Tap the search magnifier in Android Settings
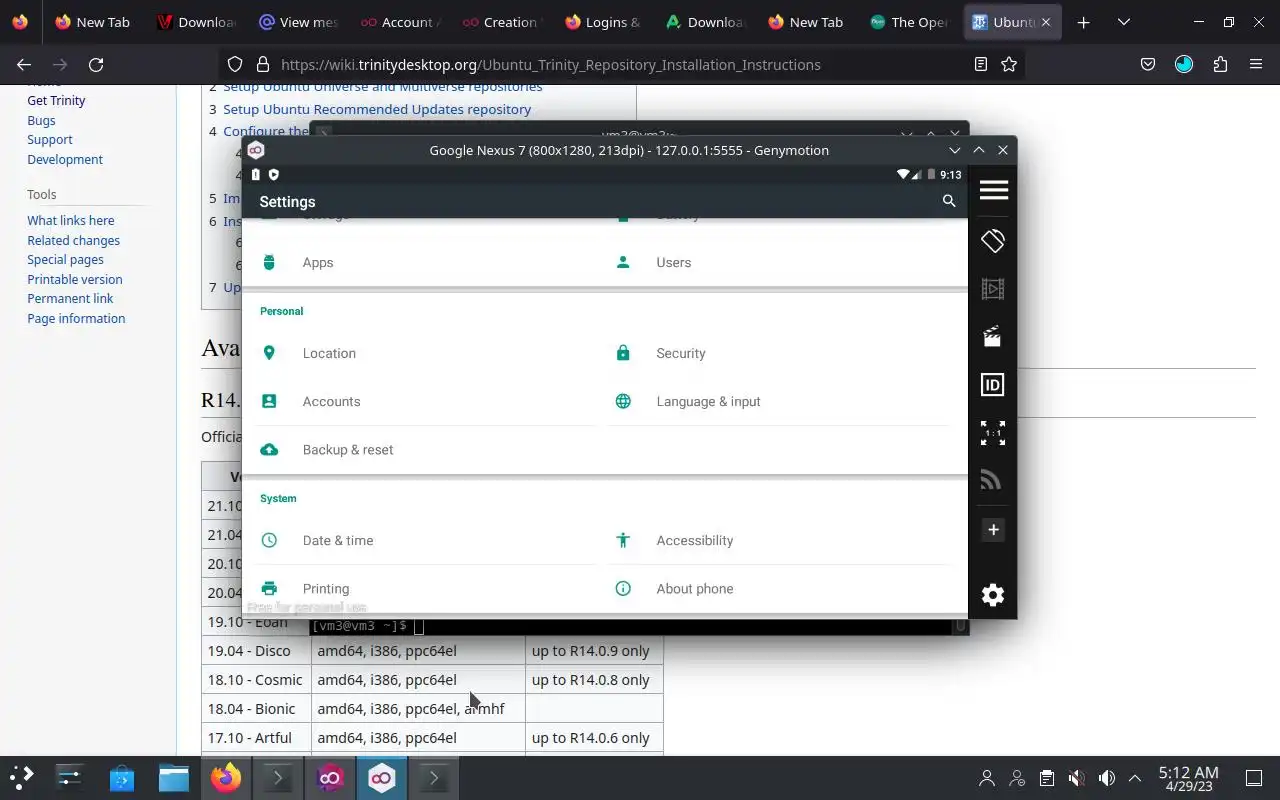 pos(949,201)
